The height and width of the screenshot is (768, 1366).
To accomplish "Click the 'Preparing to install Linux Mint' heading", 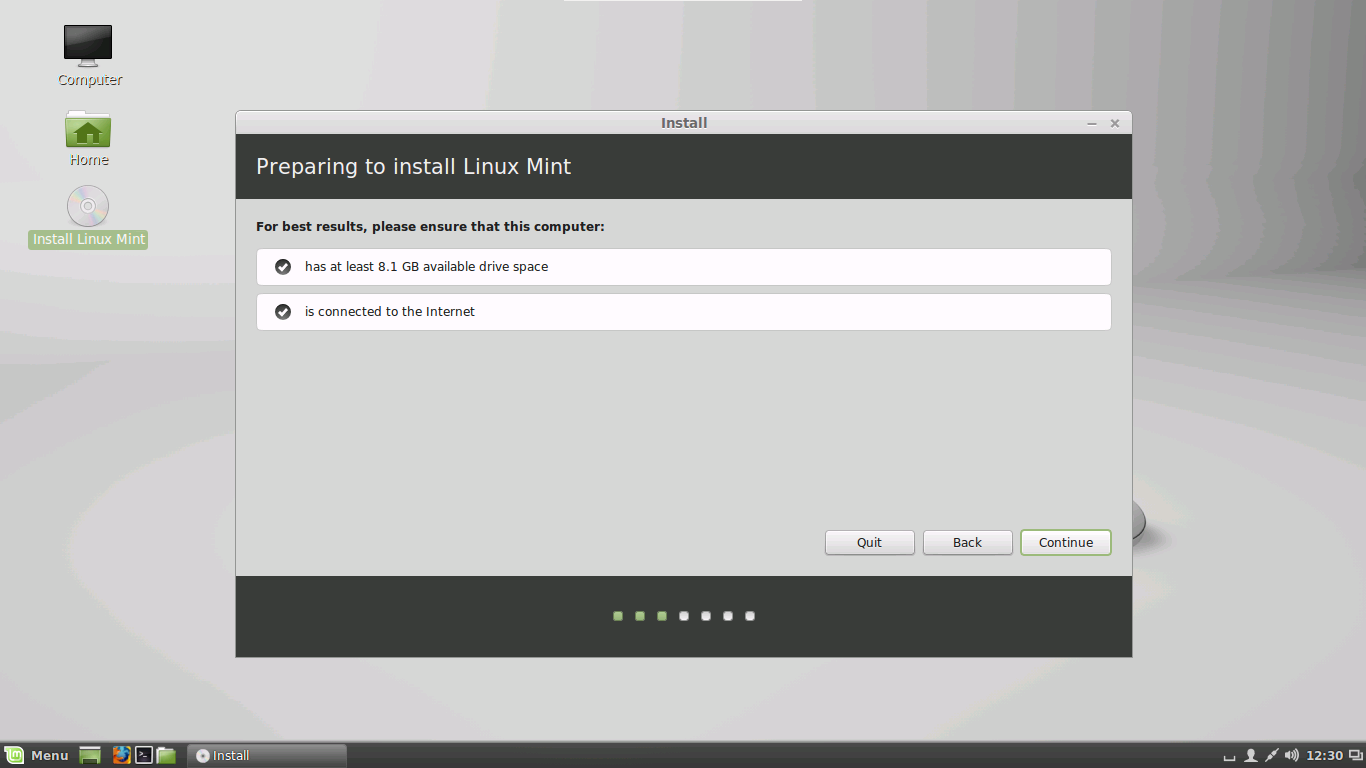I will tap(413, 167).
